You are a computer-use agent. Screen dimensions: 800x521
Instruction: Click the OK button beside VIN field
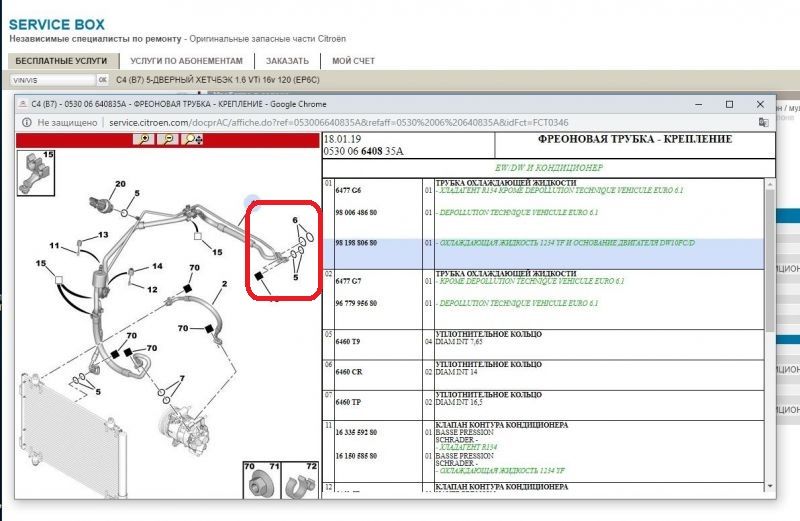[102, 79]
